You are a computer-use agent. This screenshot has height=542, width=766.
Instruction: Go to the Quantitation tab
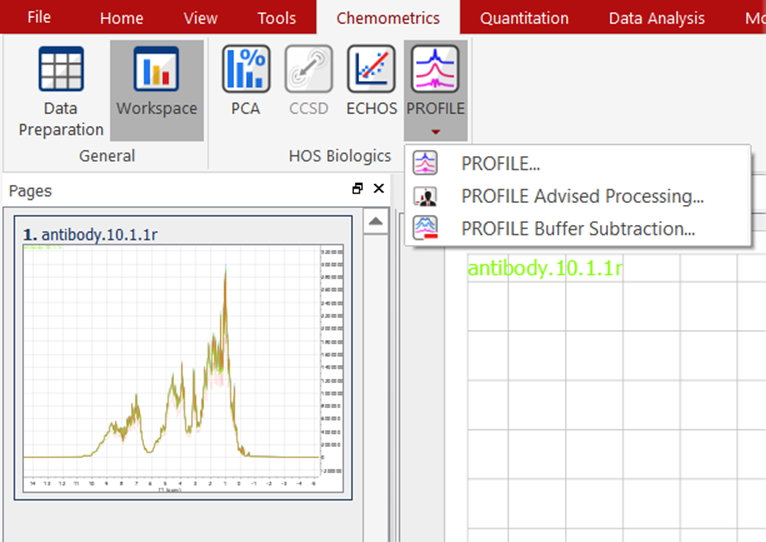pos(524,18)
